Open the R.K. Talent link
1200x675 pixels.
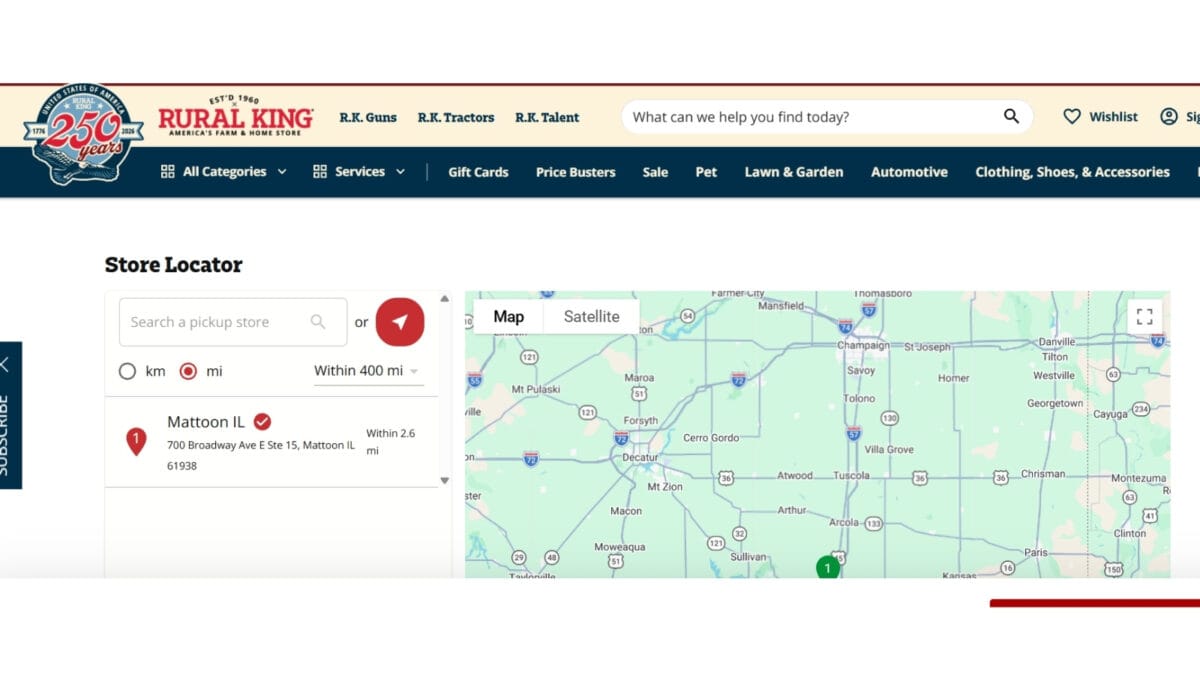[547, 117]
